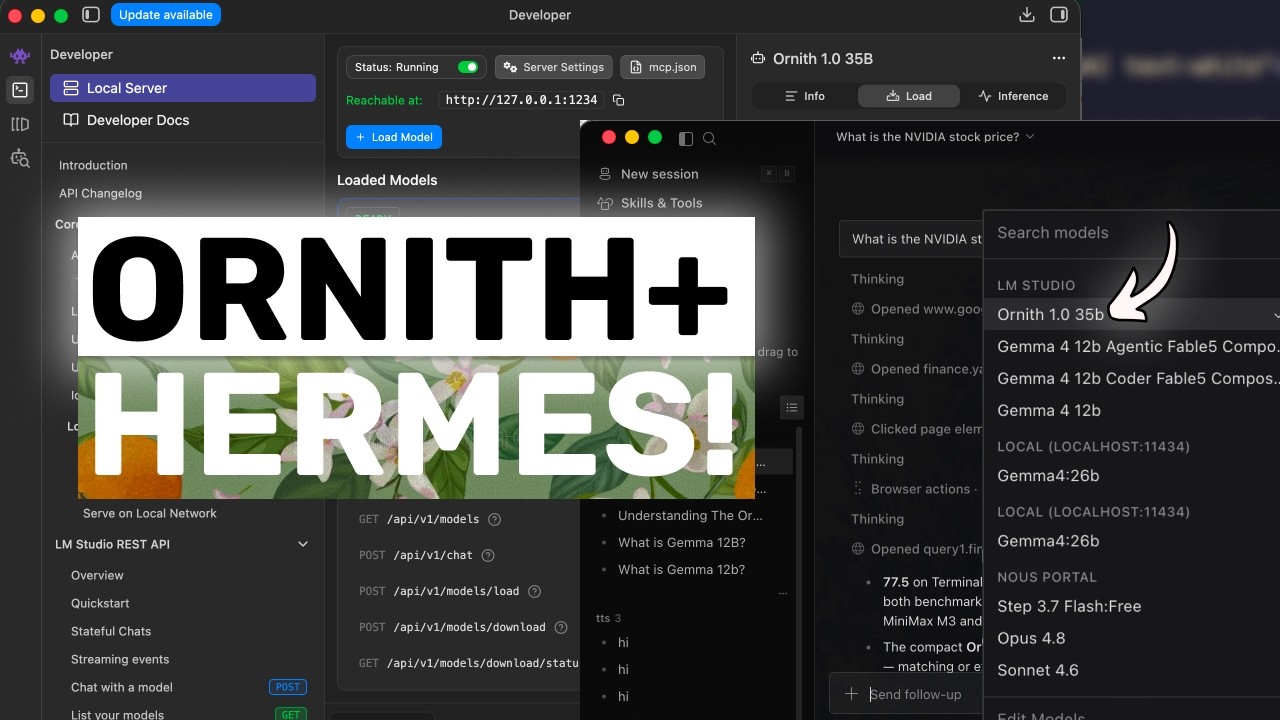The width and height of the screenshot is (1280, 720).
Task: Toggle the LM Studio right panel icon
Action: point(1059,15)
